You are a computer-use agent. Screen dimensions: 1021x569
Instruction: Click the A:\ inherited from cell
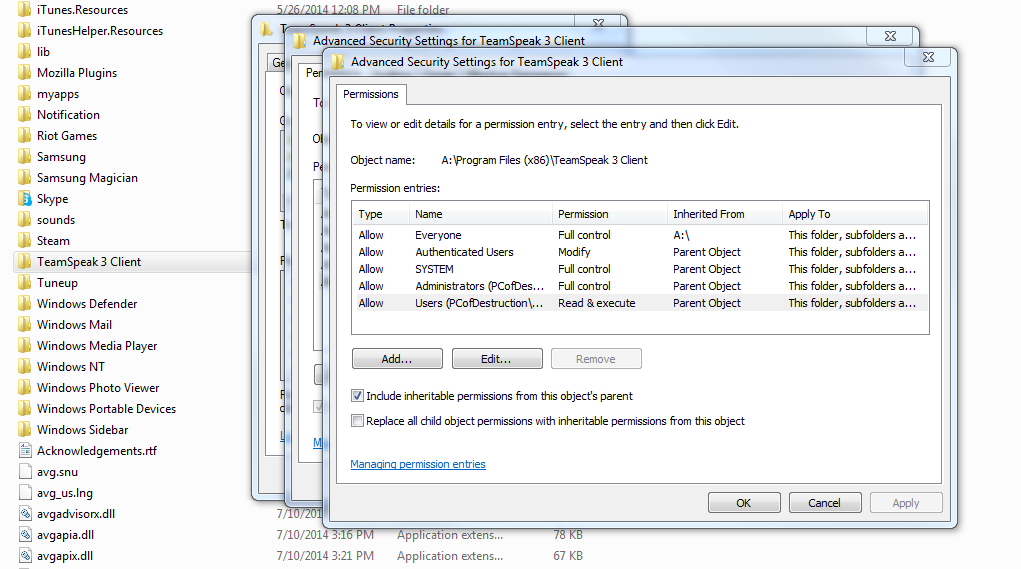point(681,235)
